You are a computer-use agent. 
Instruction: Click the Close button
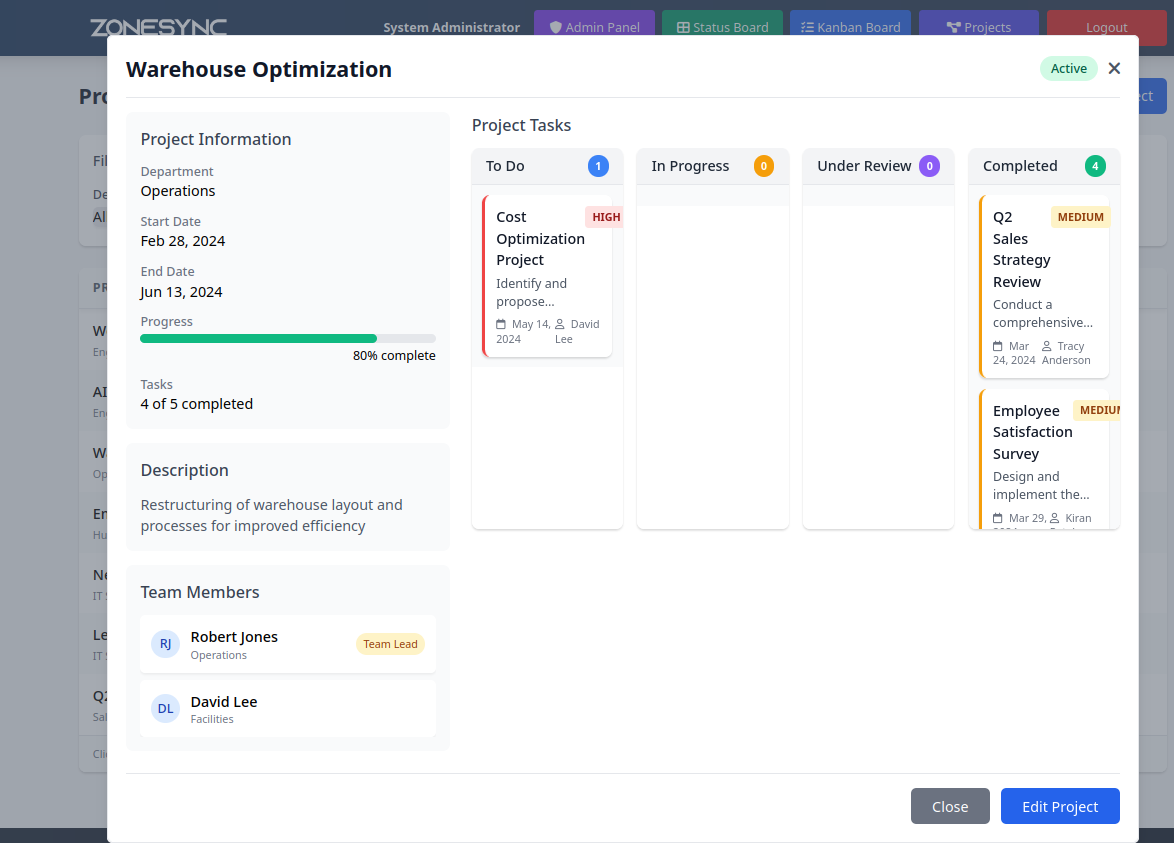click(950, 806)
